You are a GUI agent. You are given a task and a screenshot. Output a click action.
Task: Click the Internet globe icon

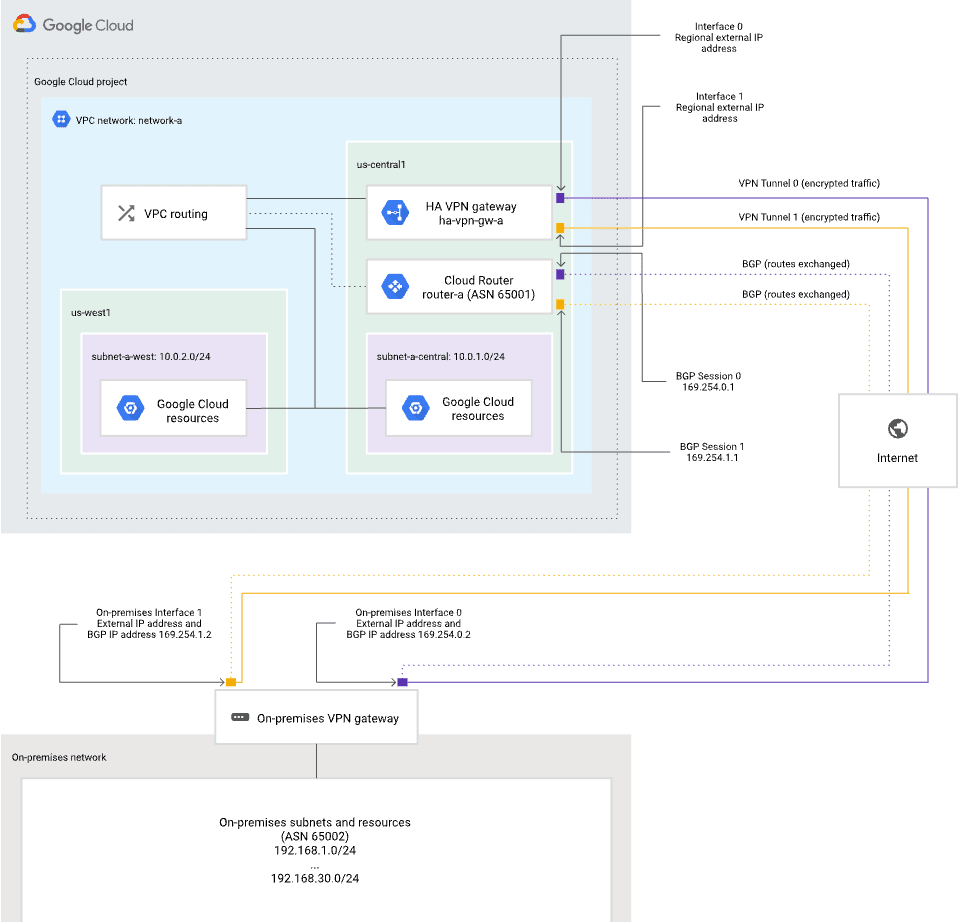(x=898, y=428)
